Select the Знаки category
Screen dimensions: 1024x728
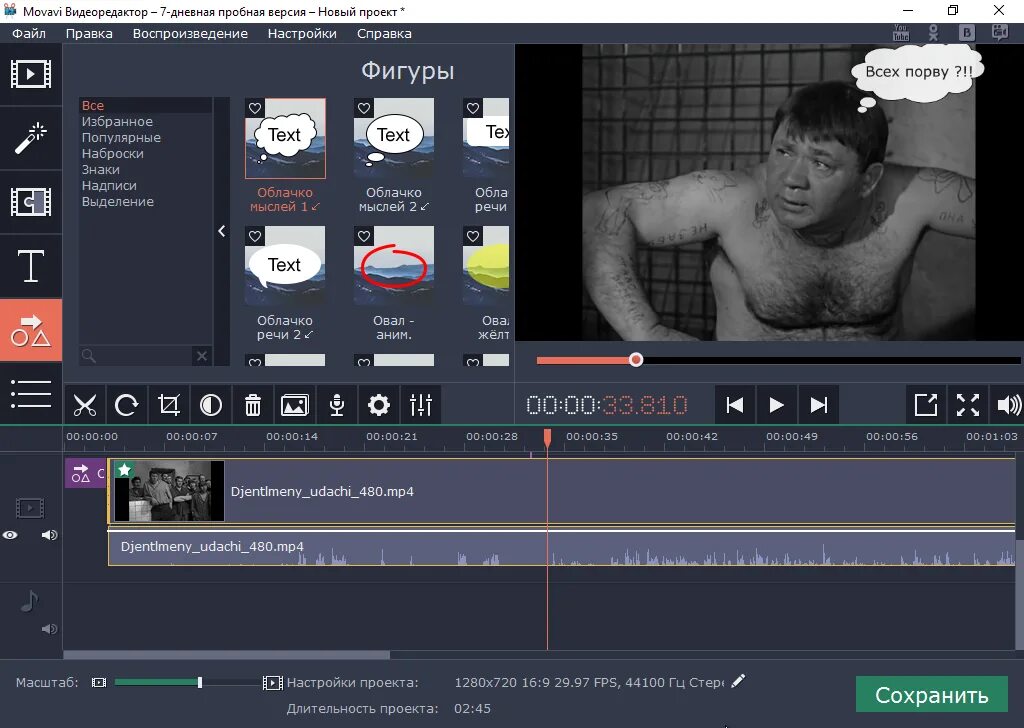145,170
